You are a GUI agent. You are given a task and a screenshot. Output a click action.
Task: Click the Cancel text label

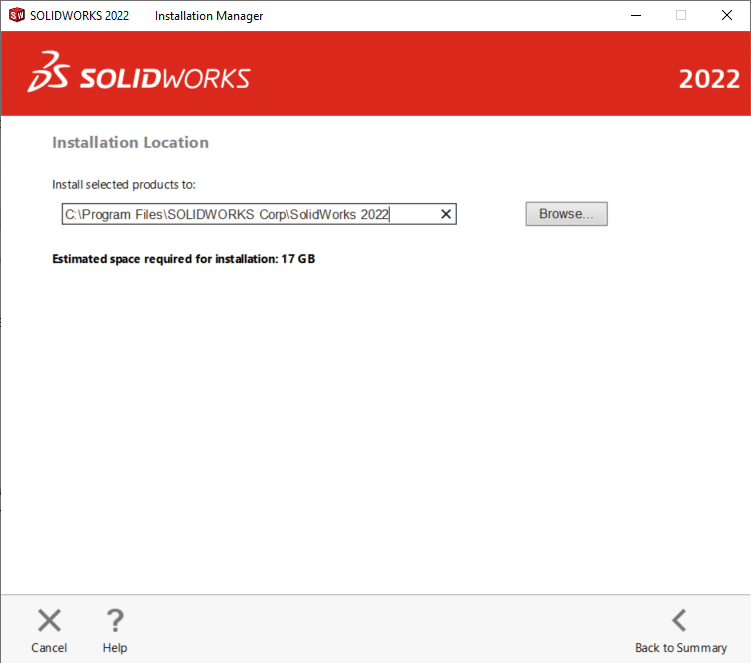pos(49,648)
